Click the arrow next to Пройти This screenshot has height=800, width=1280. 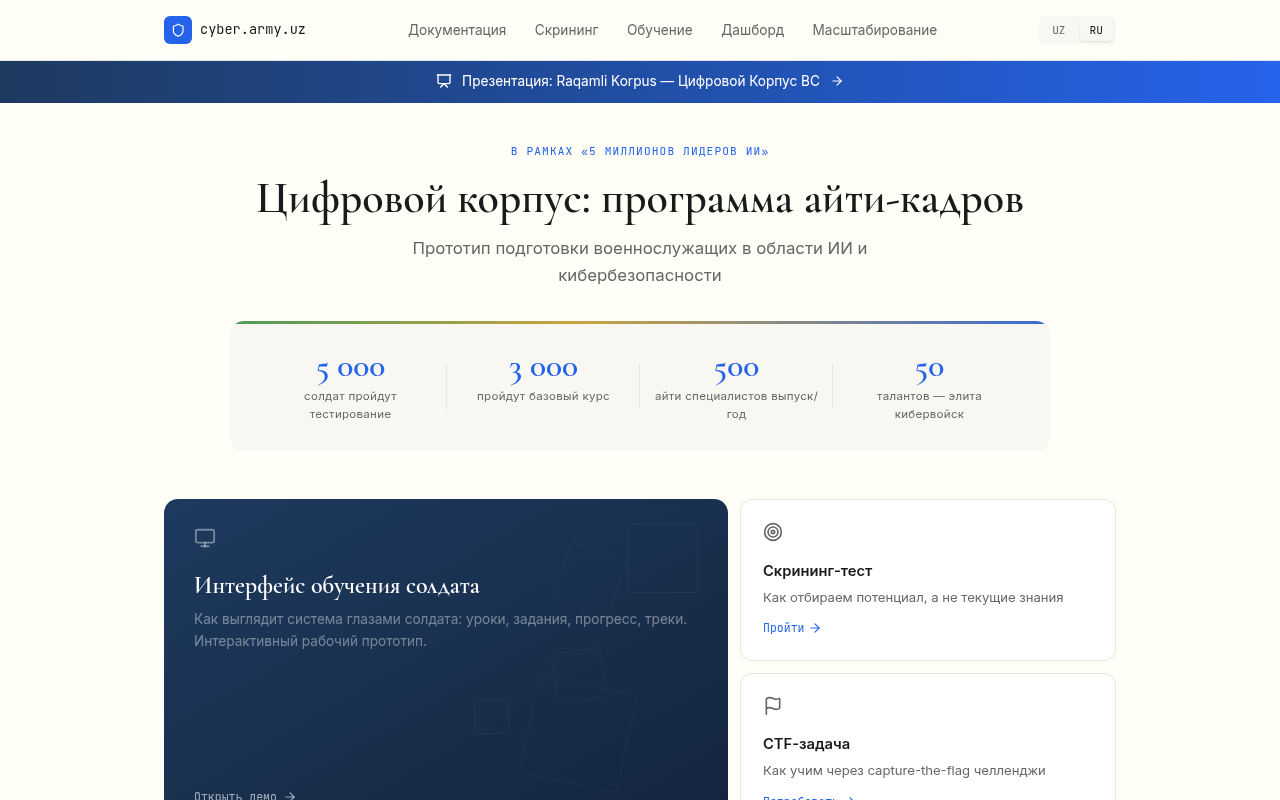pos(815,628)
